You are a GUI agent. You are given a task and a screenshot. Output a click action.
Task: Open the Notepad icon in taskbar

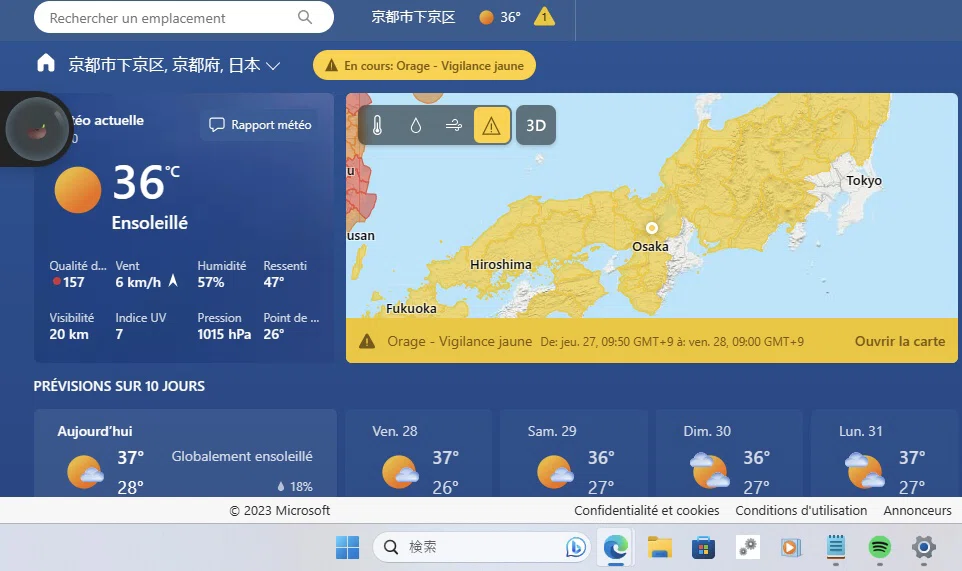(836, 546)
